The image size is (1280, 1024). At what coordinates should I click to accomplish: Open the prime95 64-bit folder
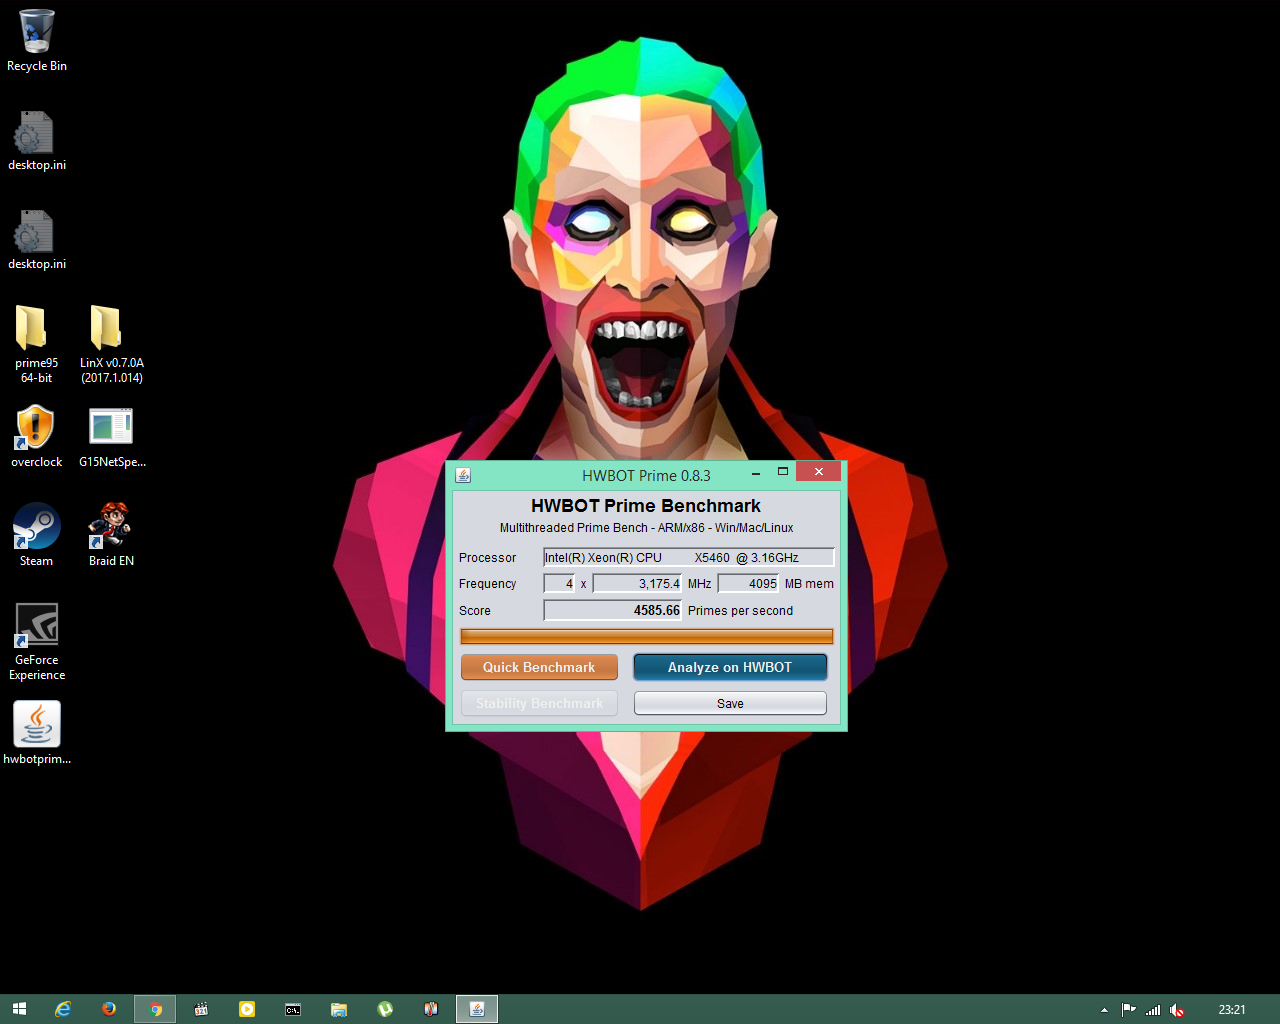(x=36, y=344)
